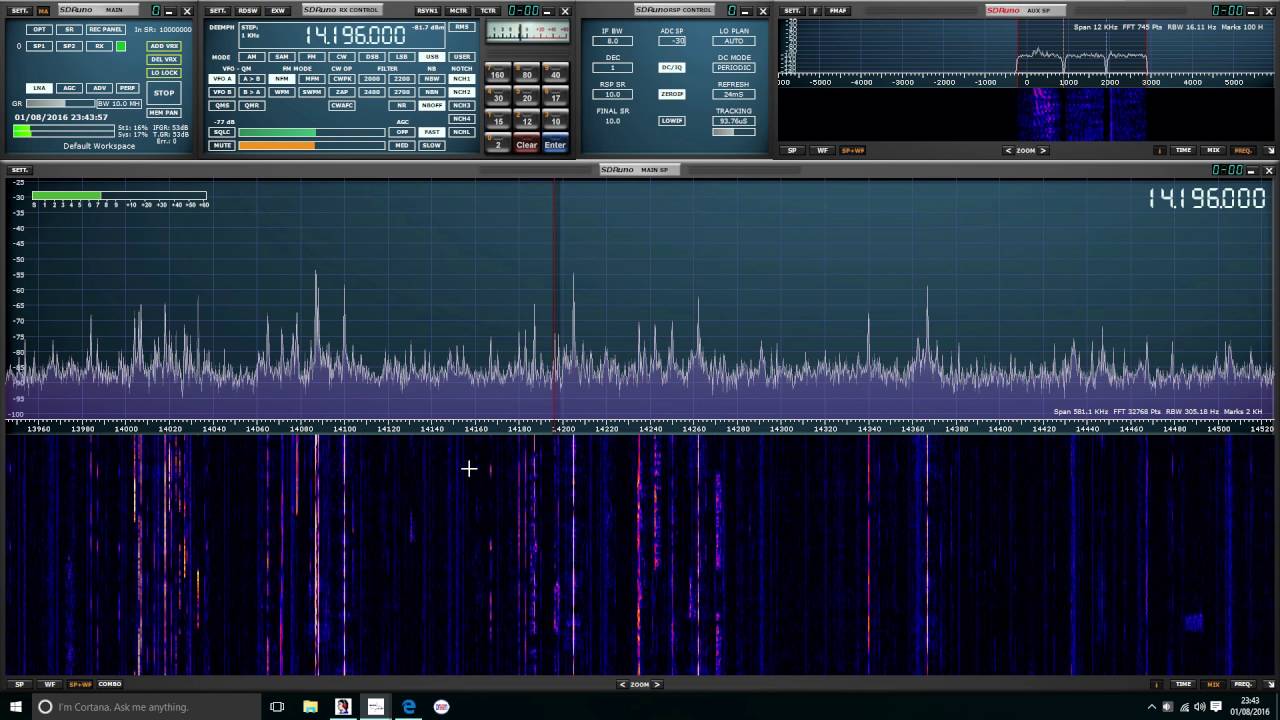This screenshot has height=720, width=1280.
Task: Switch MAIN SP view to COMBO
Action: (x=109, y=684)
